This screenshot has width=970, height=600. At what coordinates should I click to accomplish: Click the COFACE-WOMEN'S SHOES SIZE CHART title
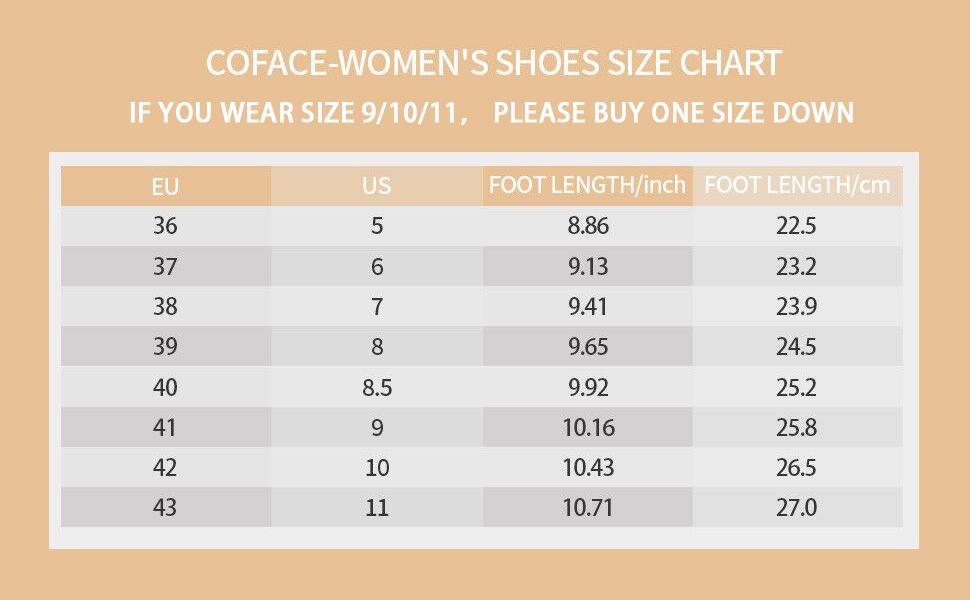click(493, 63)
